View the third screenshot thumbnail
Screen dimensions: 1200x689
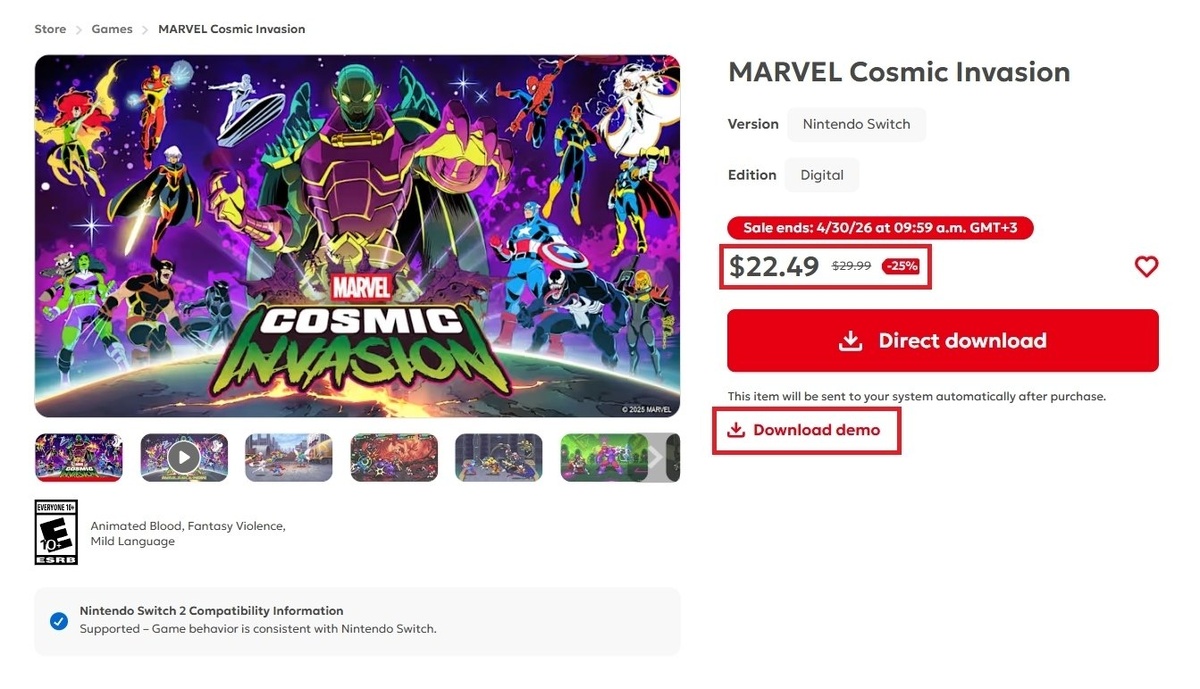click(x=289, y=458)
